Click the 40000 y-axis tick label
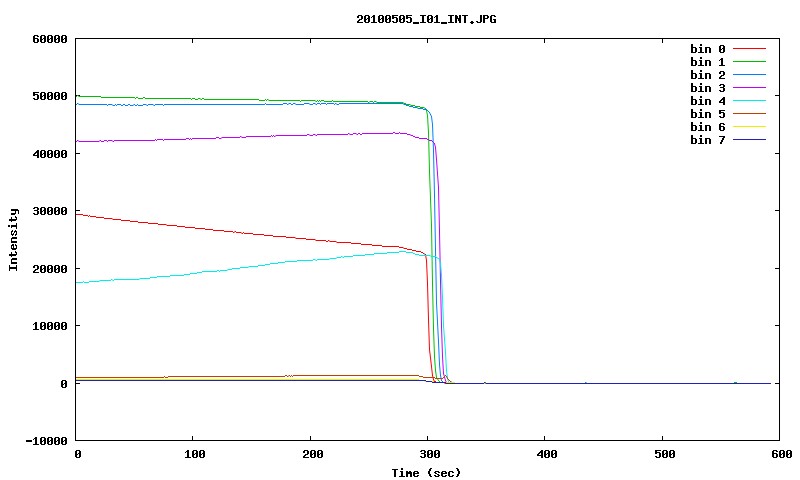This screenshot has width=800, height=480. (49, 154)
